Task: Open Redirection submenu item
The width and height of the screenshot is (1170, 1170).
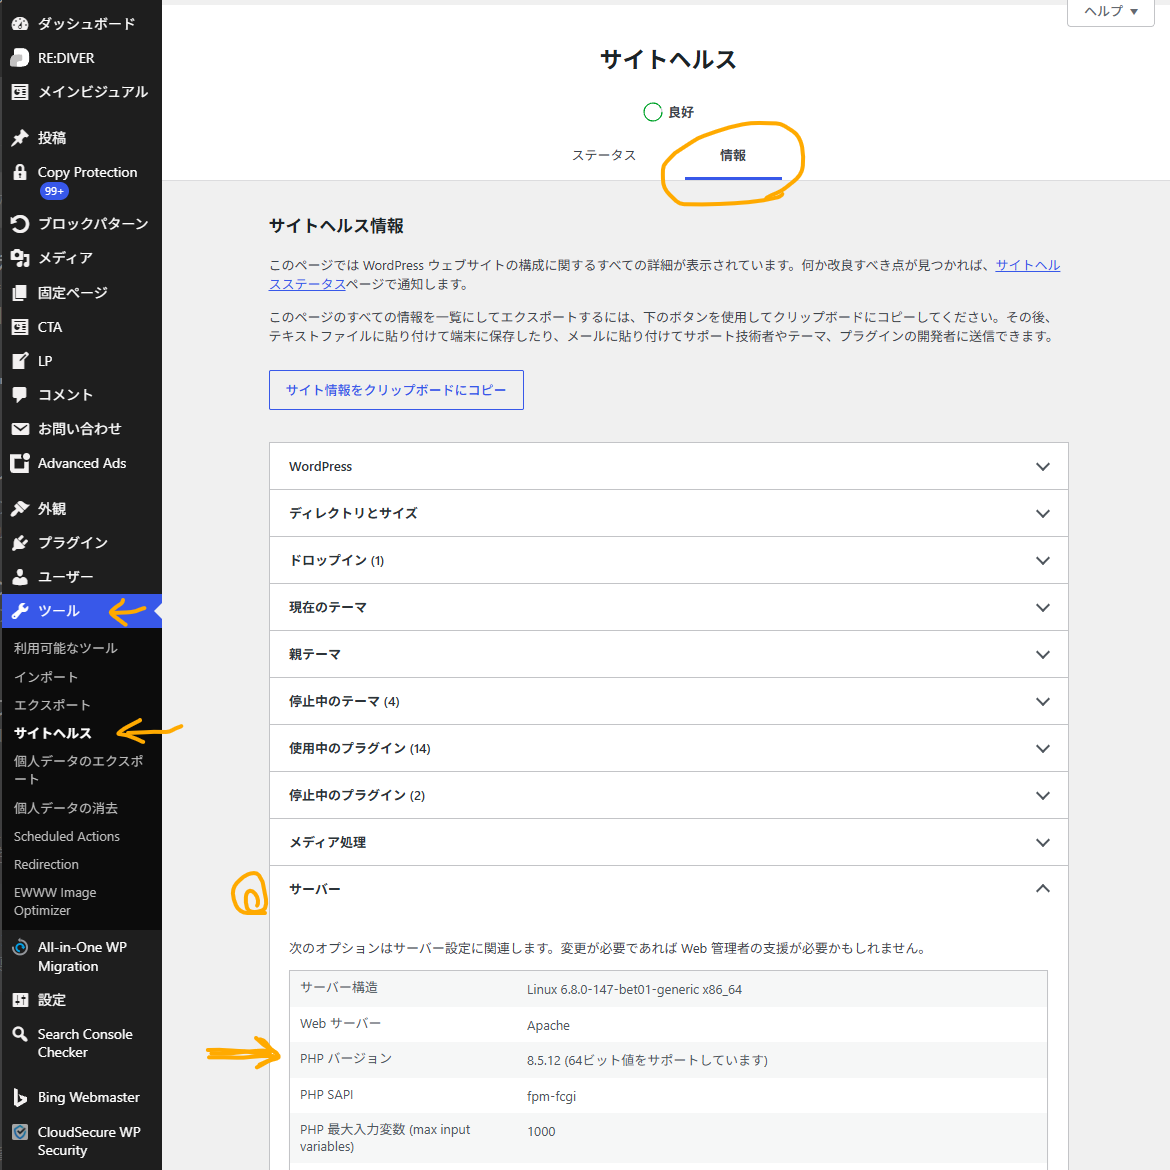Action: [x=46, y=865]
